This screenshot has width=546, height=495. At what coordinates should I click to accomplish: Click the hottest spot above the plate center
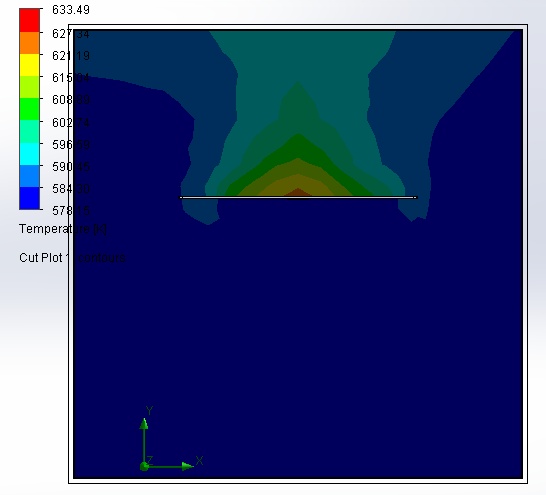click(298, 192)
